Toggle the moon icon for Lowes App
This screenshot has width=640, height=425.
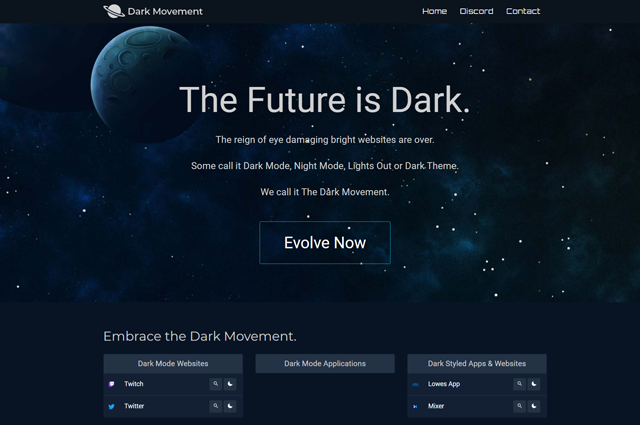click(x=534, y=384)
